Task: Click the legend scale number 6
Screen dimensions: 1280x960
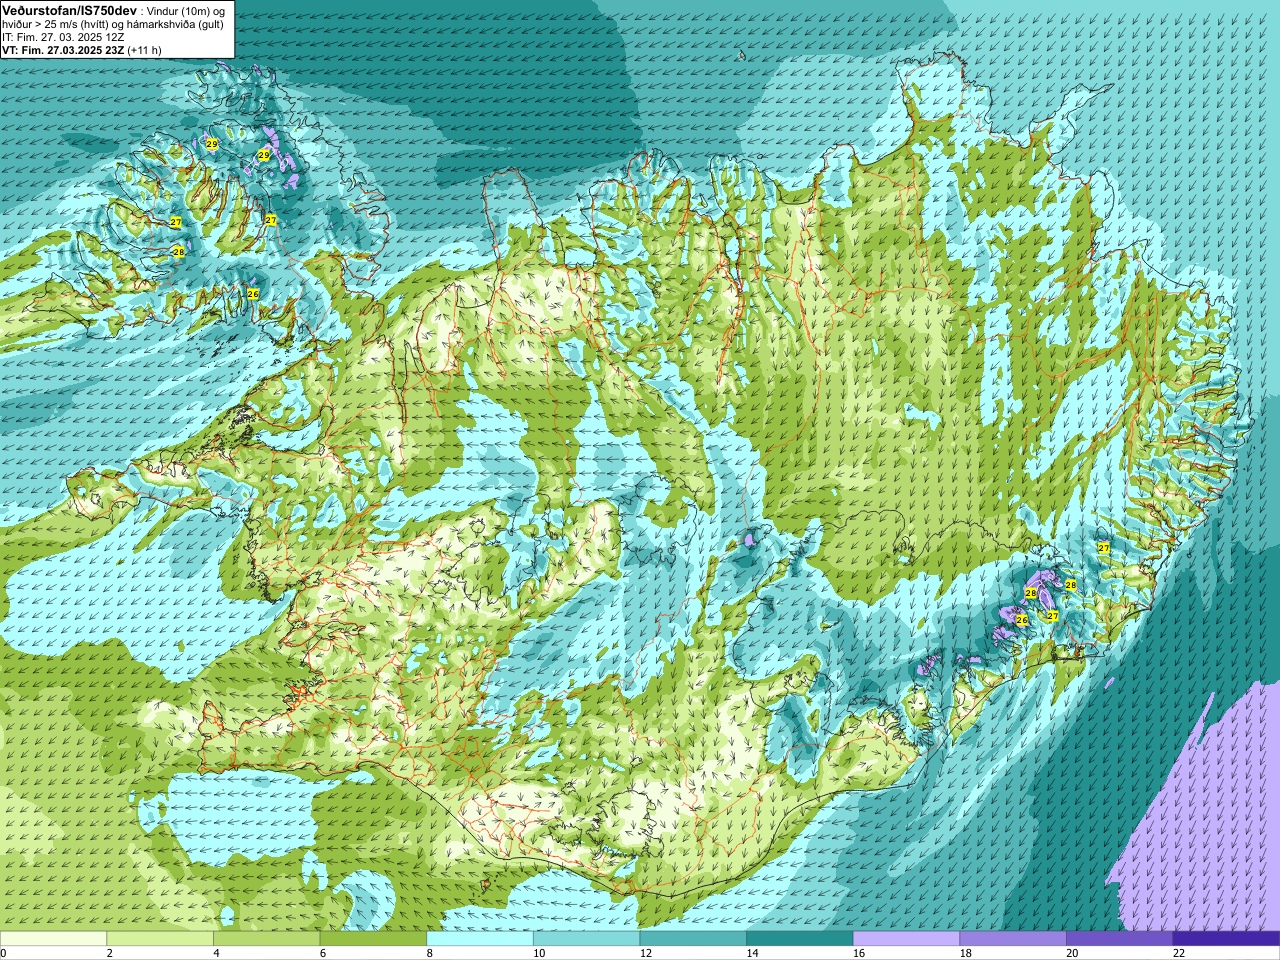Action: (323, 953)
